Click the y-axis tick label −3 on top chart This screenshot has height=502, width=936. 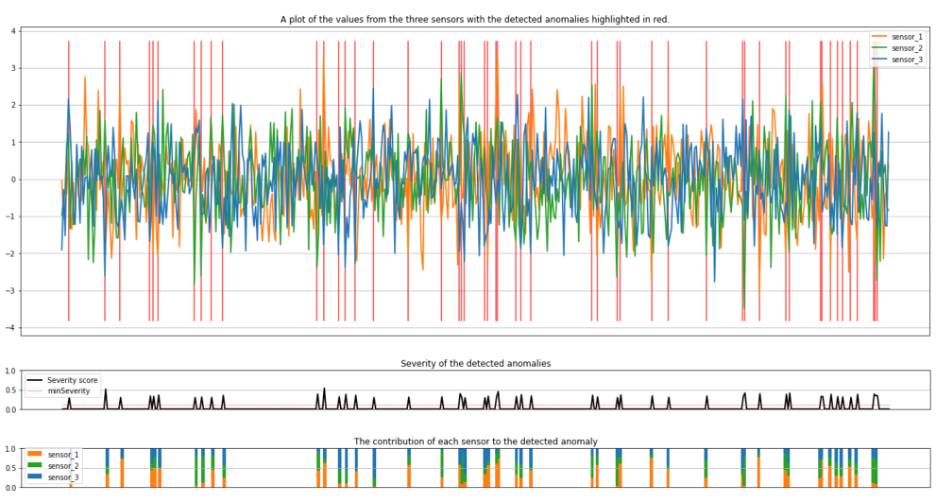tap(11, 291)
